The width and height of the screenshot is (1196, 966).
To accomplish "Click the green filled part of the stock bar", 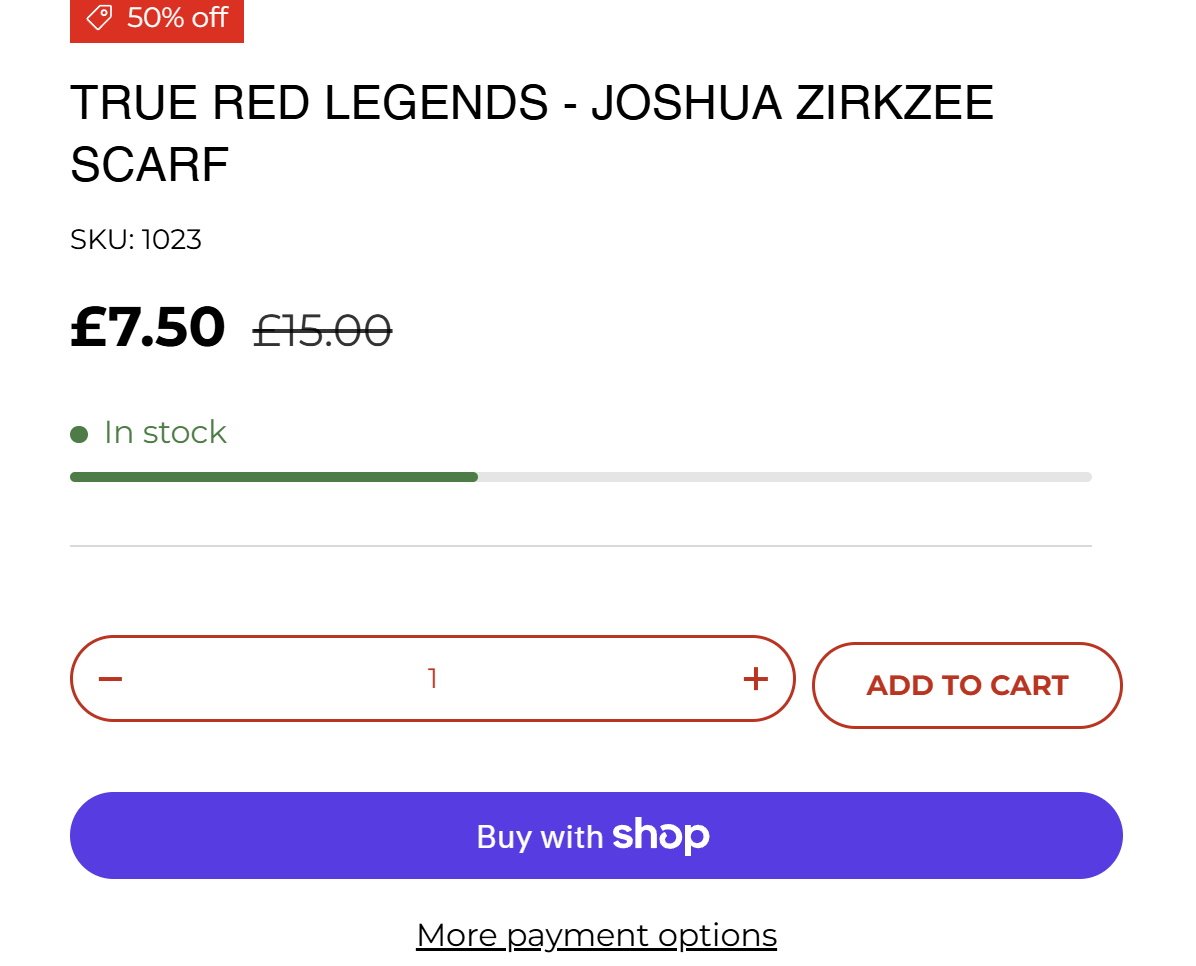I will click(x=273, y=477).
